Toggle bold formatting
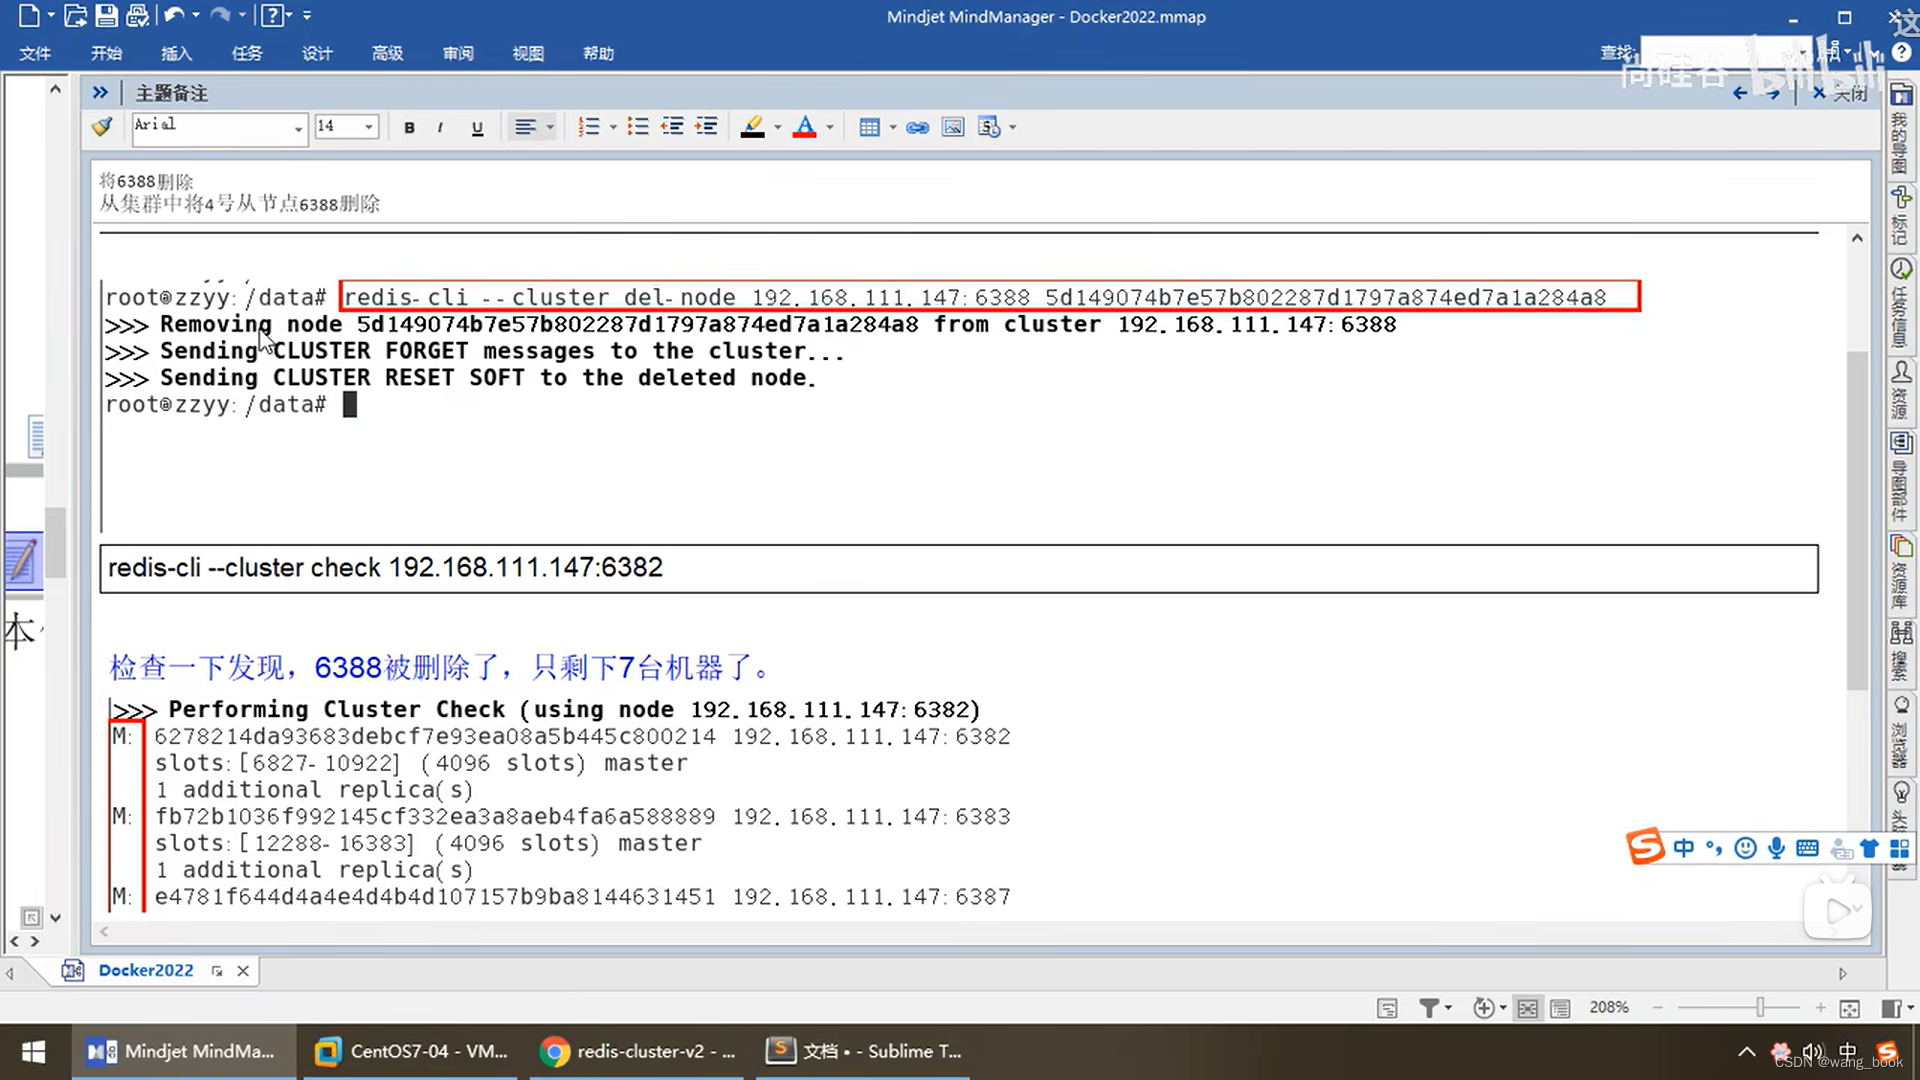The height and width of the screenshot is (1080, 1920). point(409,128)
